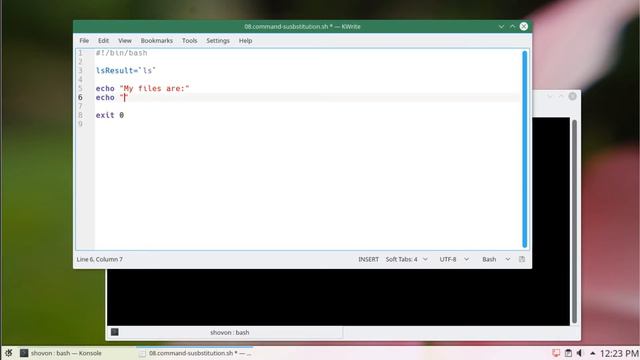The image size is (640, 360).
Task: Click the #!/bin/bash shebang line
Action: point(121,53)
